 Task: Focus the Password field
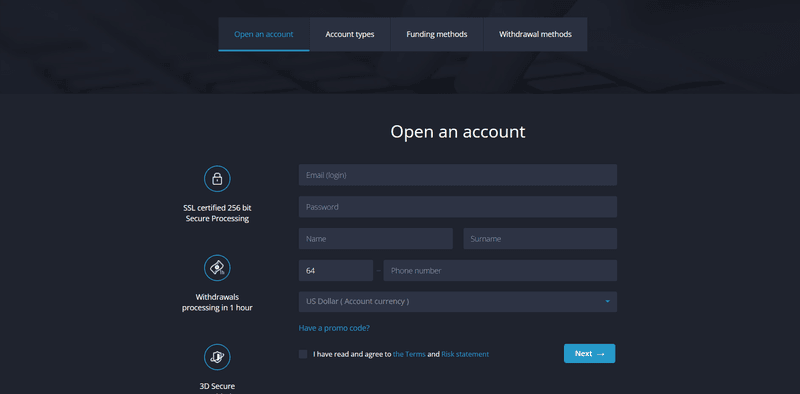coord(458,207)
